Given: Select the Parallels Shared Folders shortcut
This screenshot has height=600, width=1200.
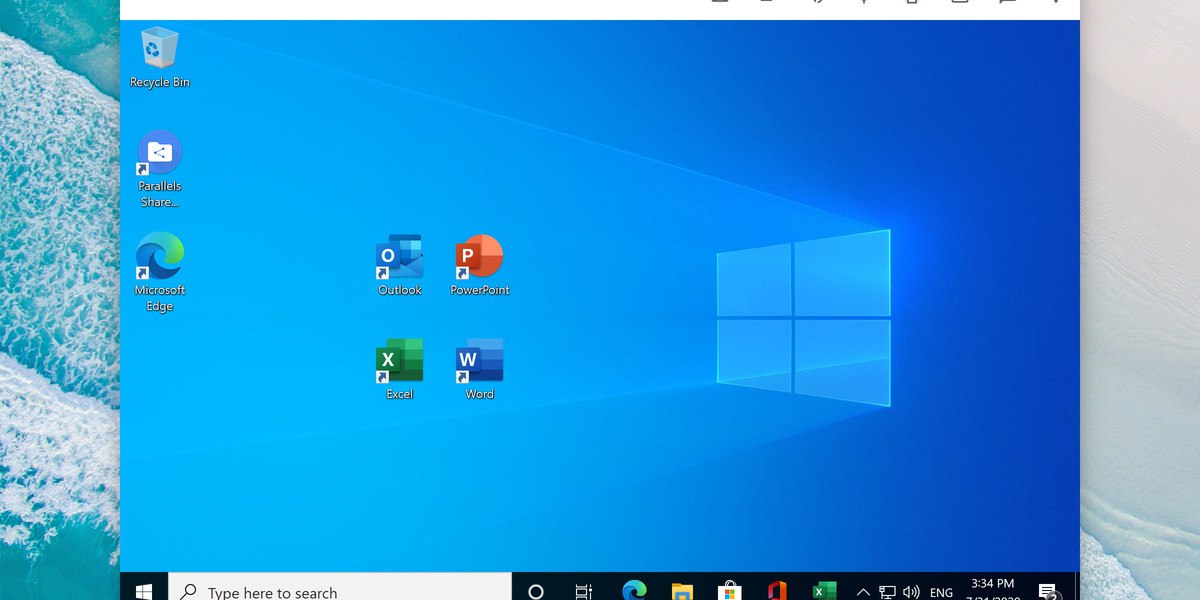Looking at the screenshot, I should click(x=160, y=154).
